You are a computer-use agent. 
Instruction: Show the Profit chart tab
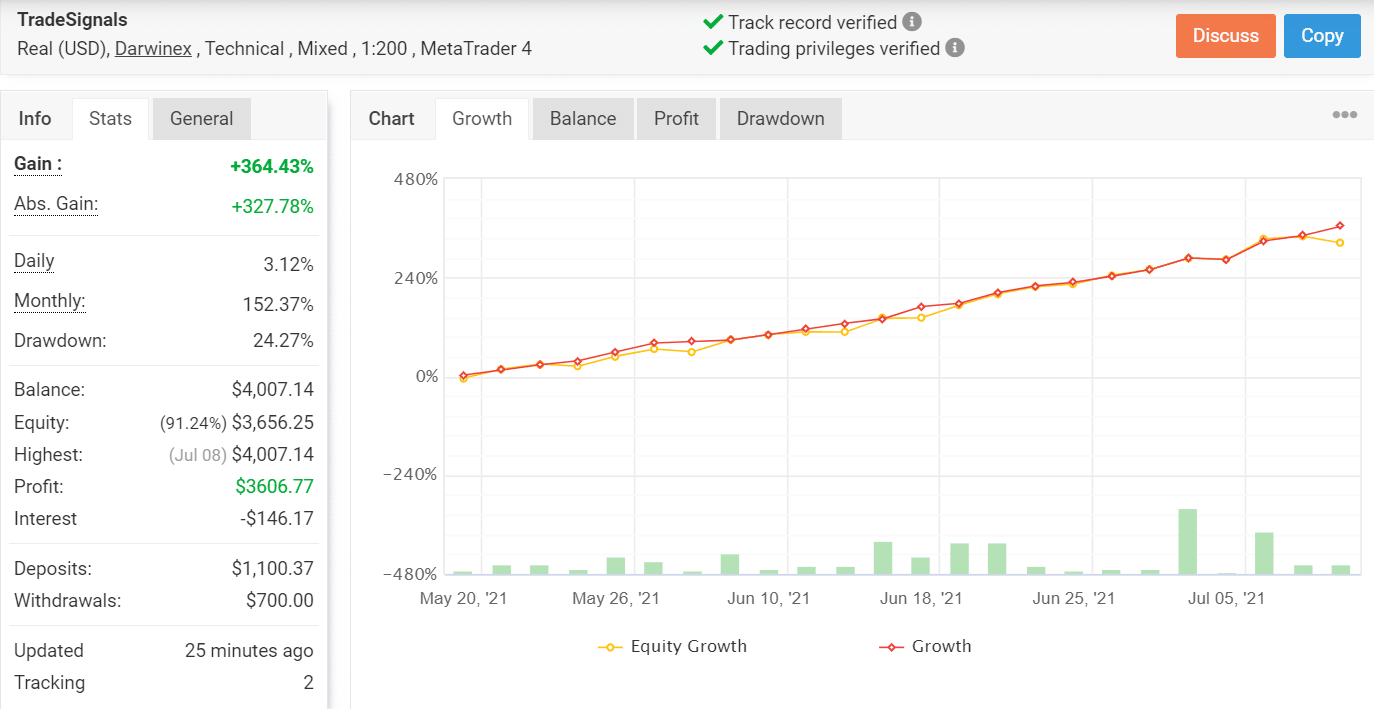[x=676, y=118]
